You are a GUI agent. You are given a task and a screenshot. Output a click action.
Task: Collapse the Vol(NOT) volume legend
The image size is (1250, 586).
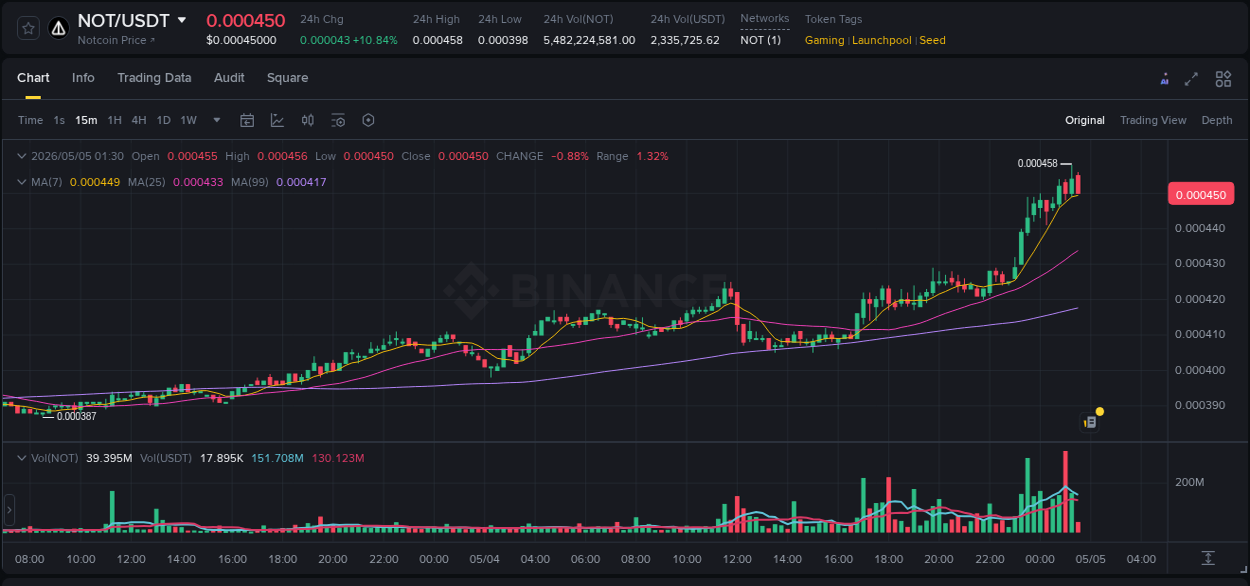click(x=21, y=458)
